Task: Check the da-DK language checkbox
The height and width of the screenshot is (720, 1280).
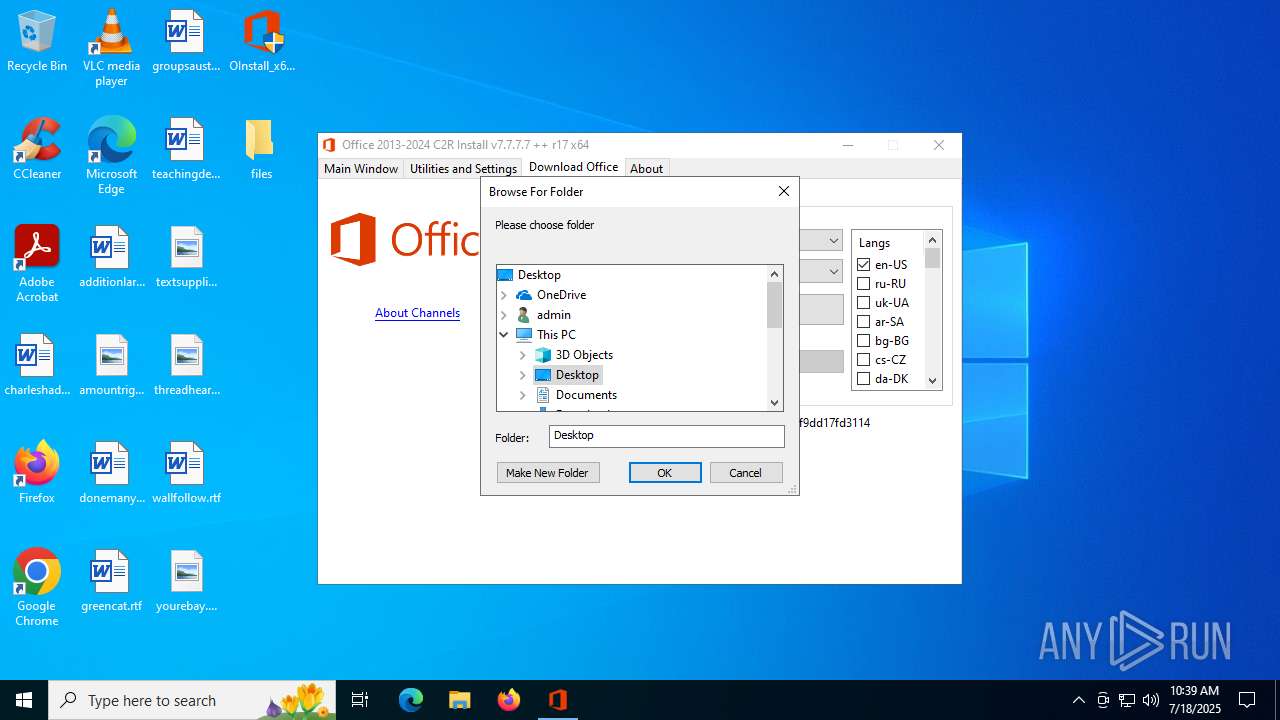Action: click(864, 379)
